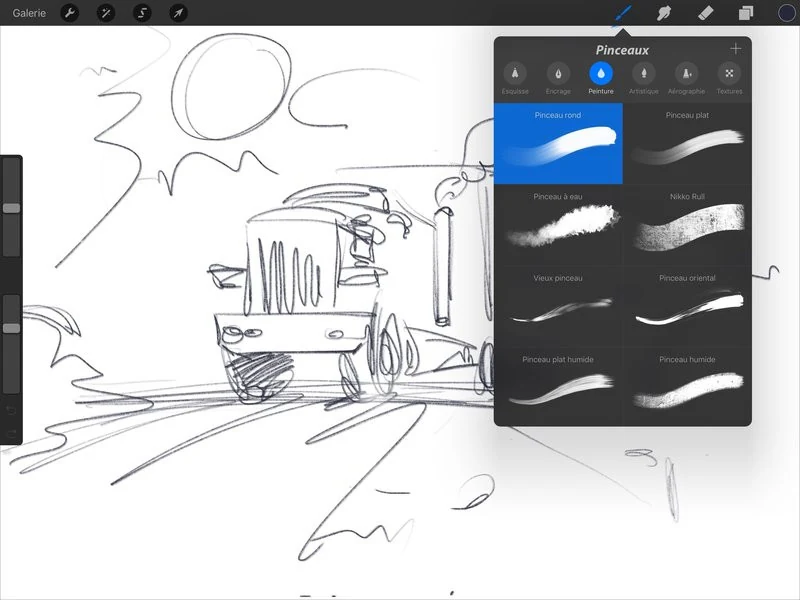
Task: Select the Eraser tool
Action: click(705, 13)
